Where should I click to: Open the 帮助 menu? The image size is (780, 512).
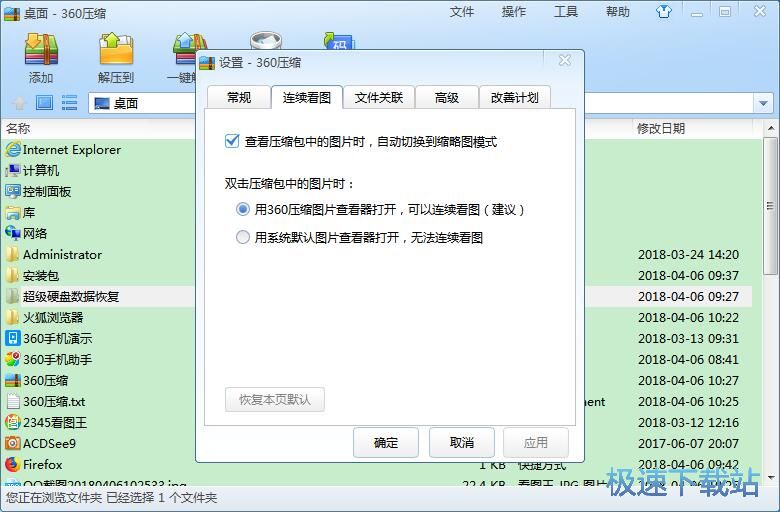tap(617, 11)
